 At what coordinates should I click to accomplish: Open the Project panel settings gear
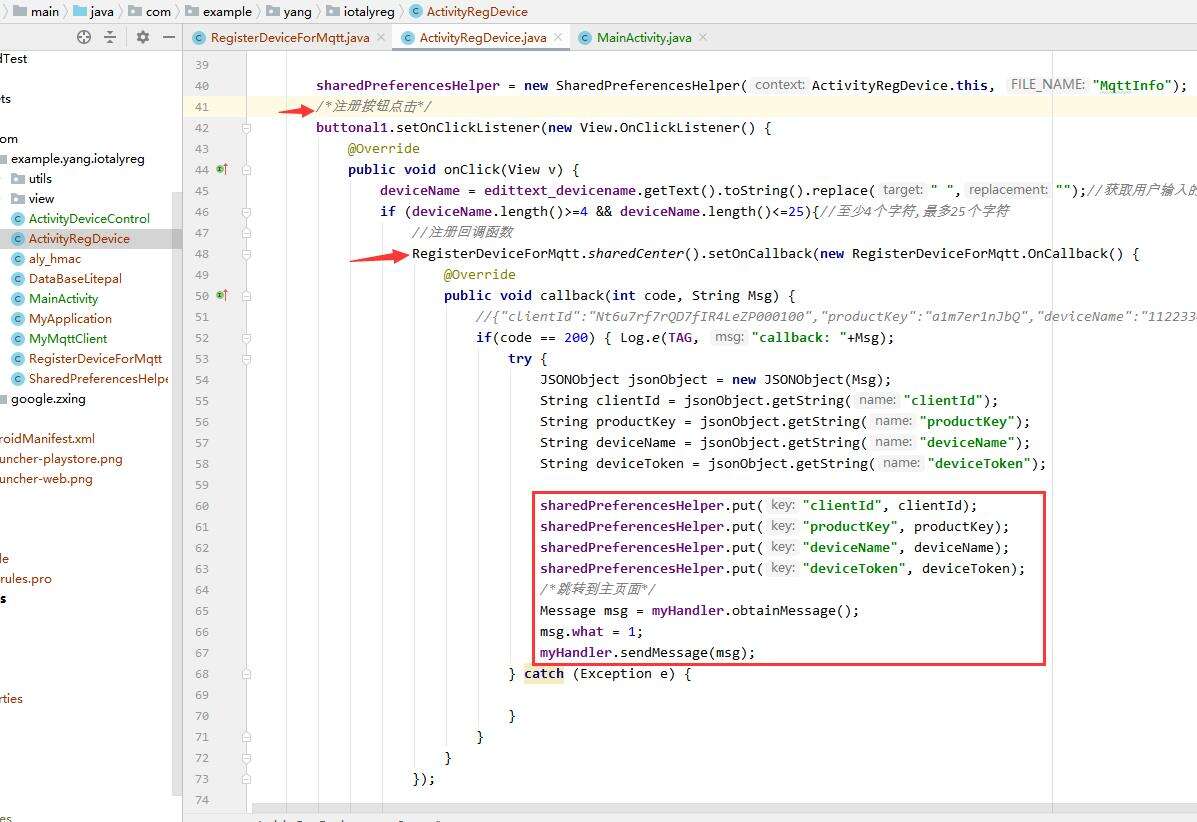click(x=143, y=37)
